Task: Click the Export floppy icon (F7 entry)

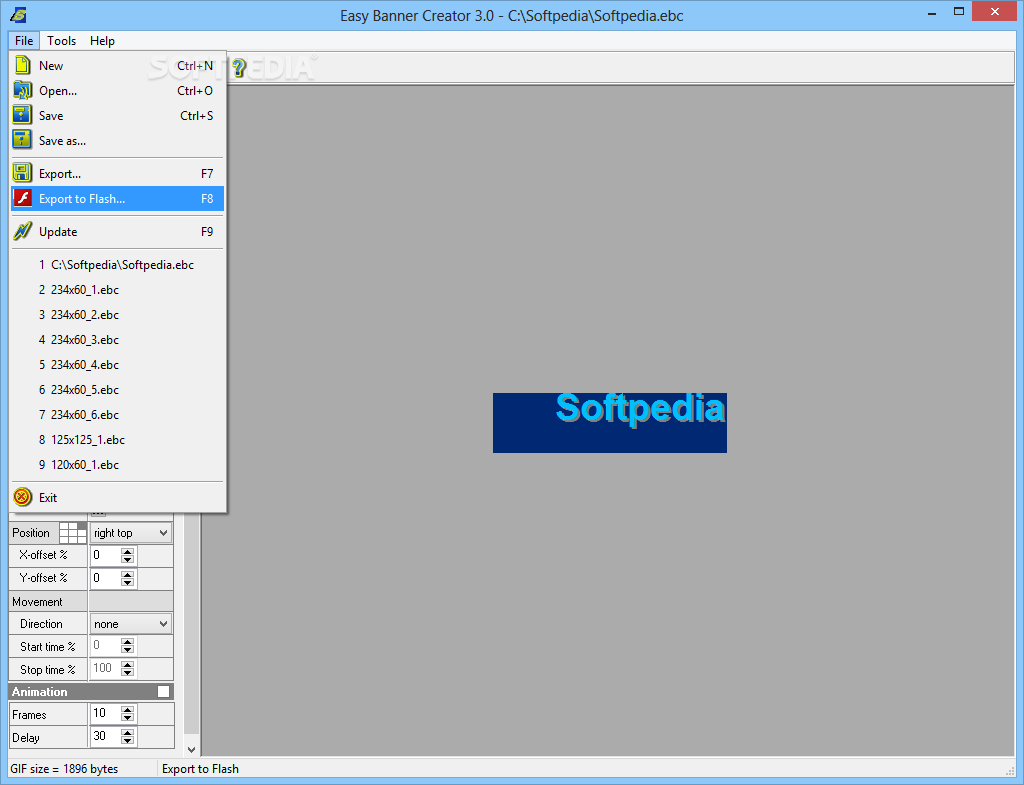Action: coord(22,173)
